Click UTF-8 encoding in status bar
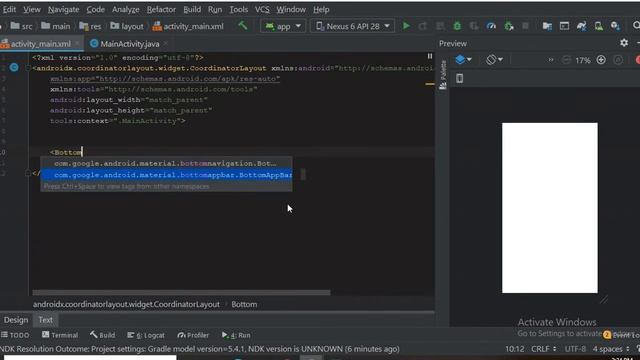This screenshot has width=640, height=360. point(575,349)
